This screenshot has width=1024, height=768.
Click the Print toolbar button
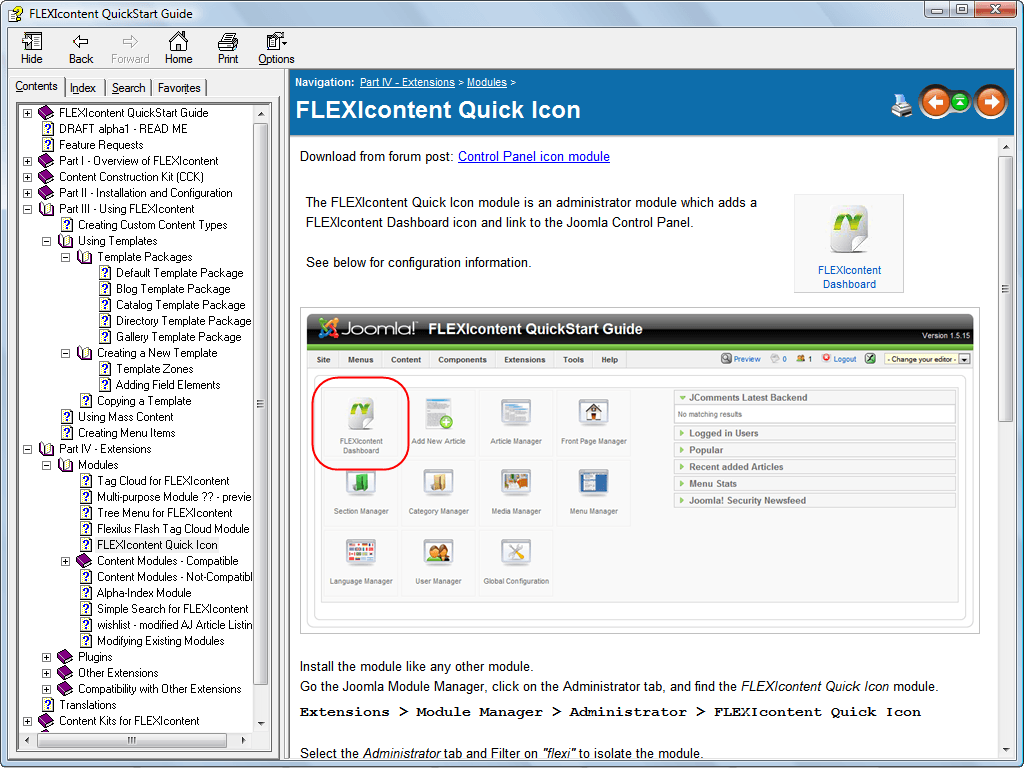click(228, 48)
